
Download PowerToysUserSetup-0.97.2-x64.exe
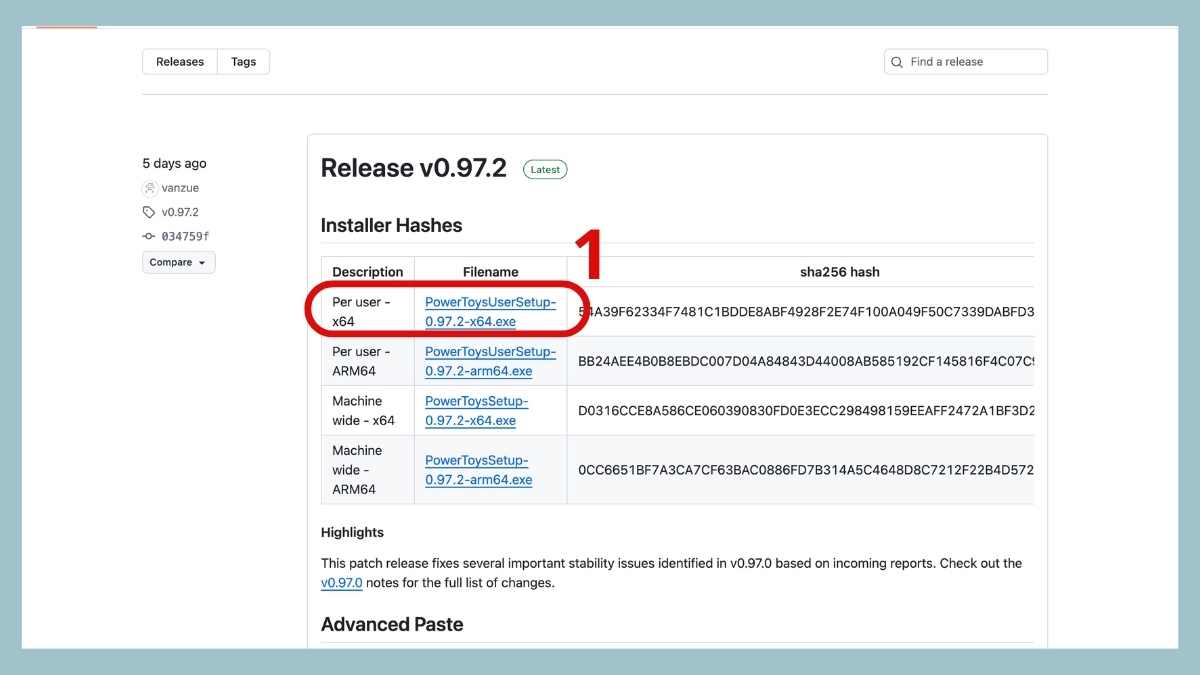[490, 312]
